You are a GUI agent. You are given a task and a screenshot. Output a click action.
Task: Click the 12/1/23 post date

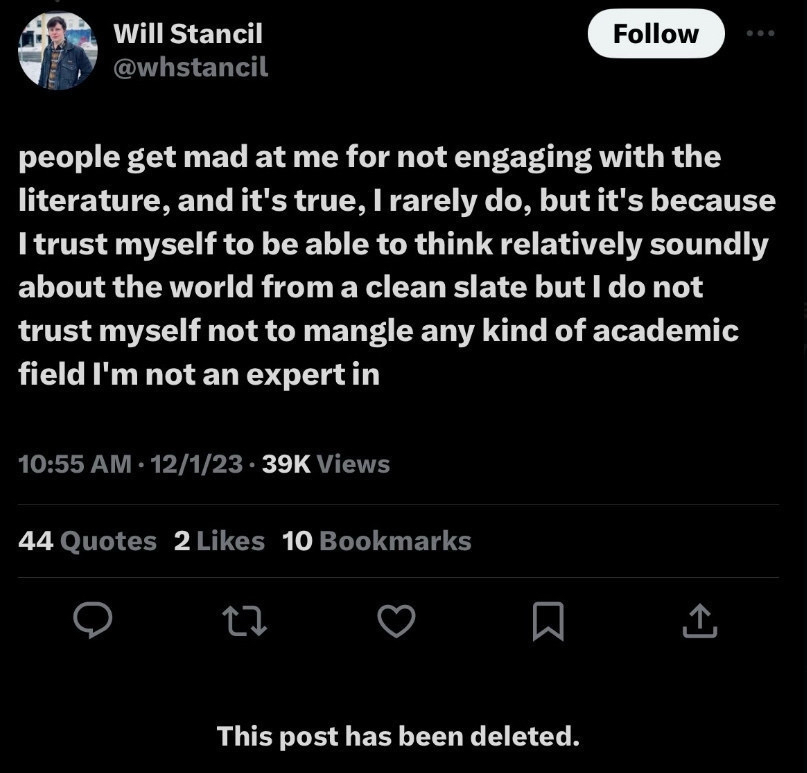click(x=196, y=464)
